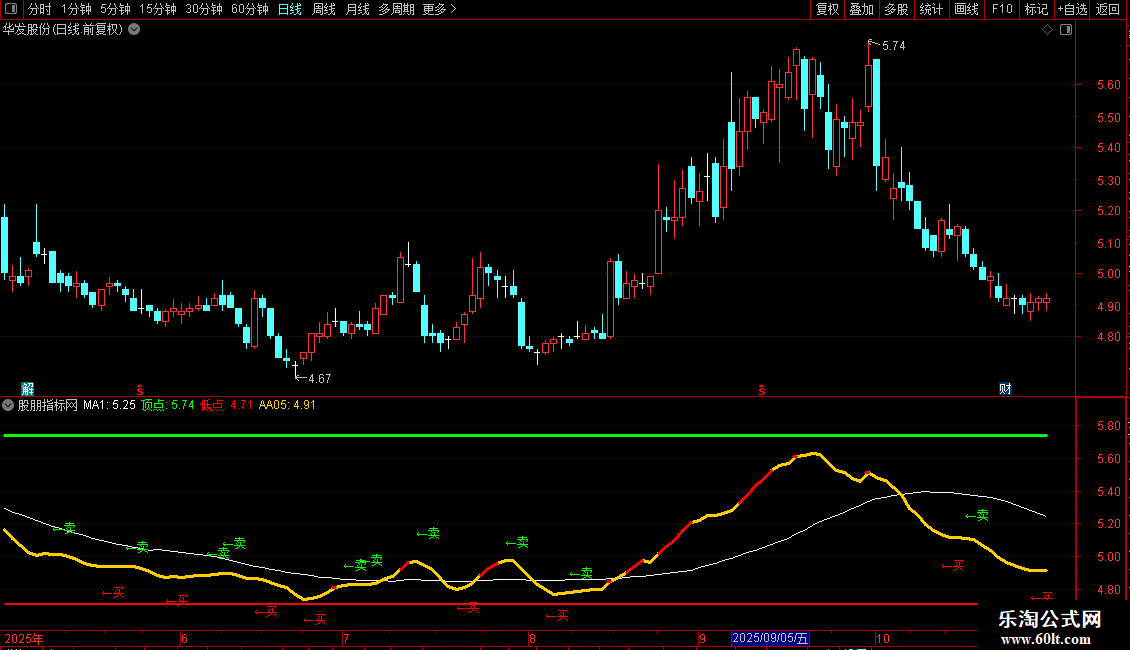Select the 15分钟 period tab
Viewport: 1130px width, 650px height.
click(x=158, y=9)
